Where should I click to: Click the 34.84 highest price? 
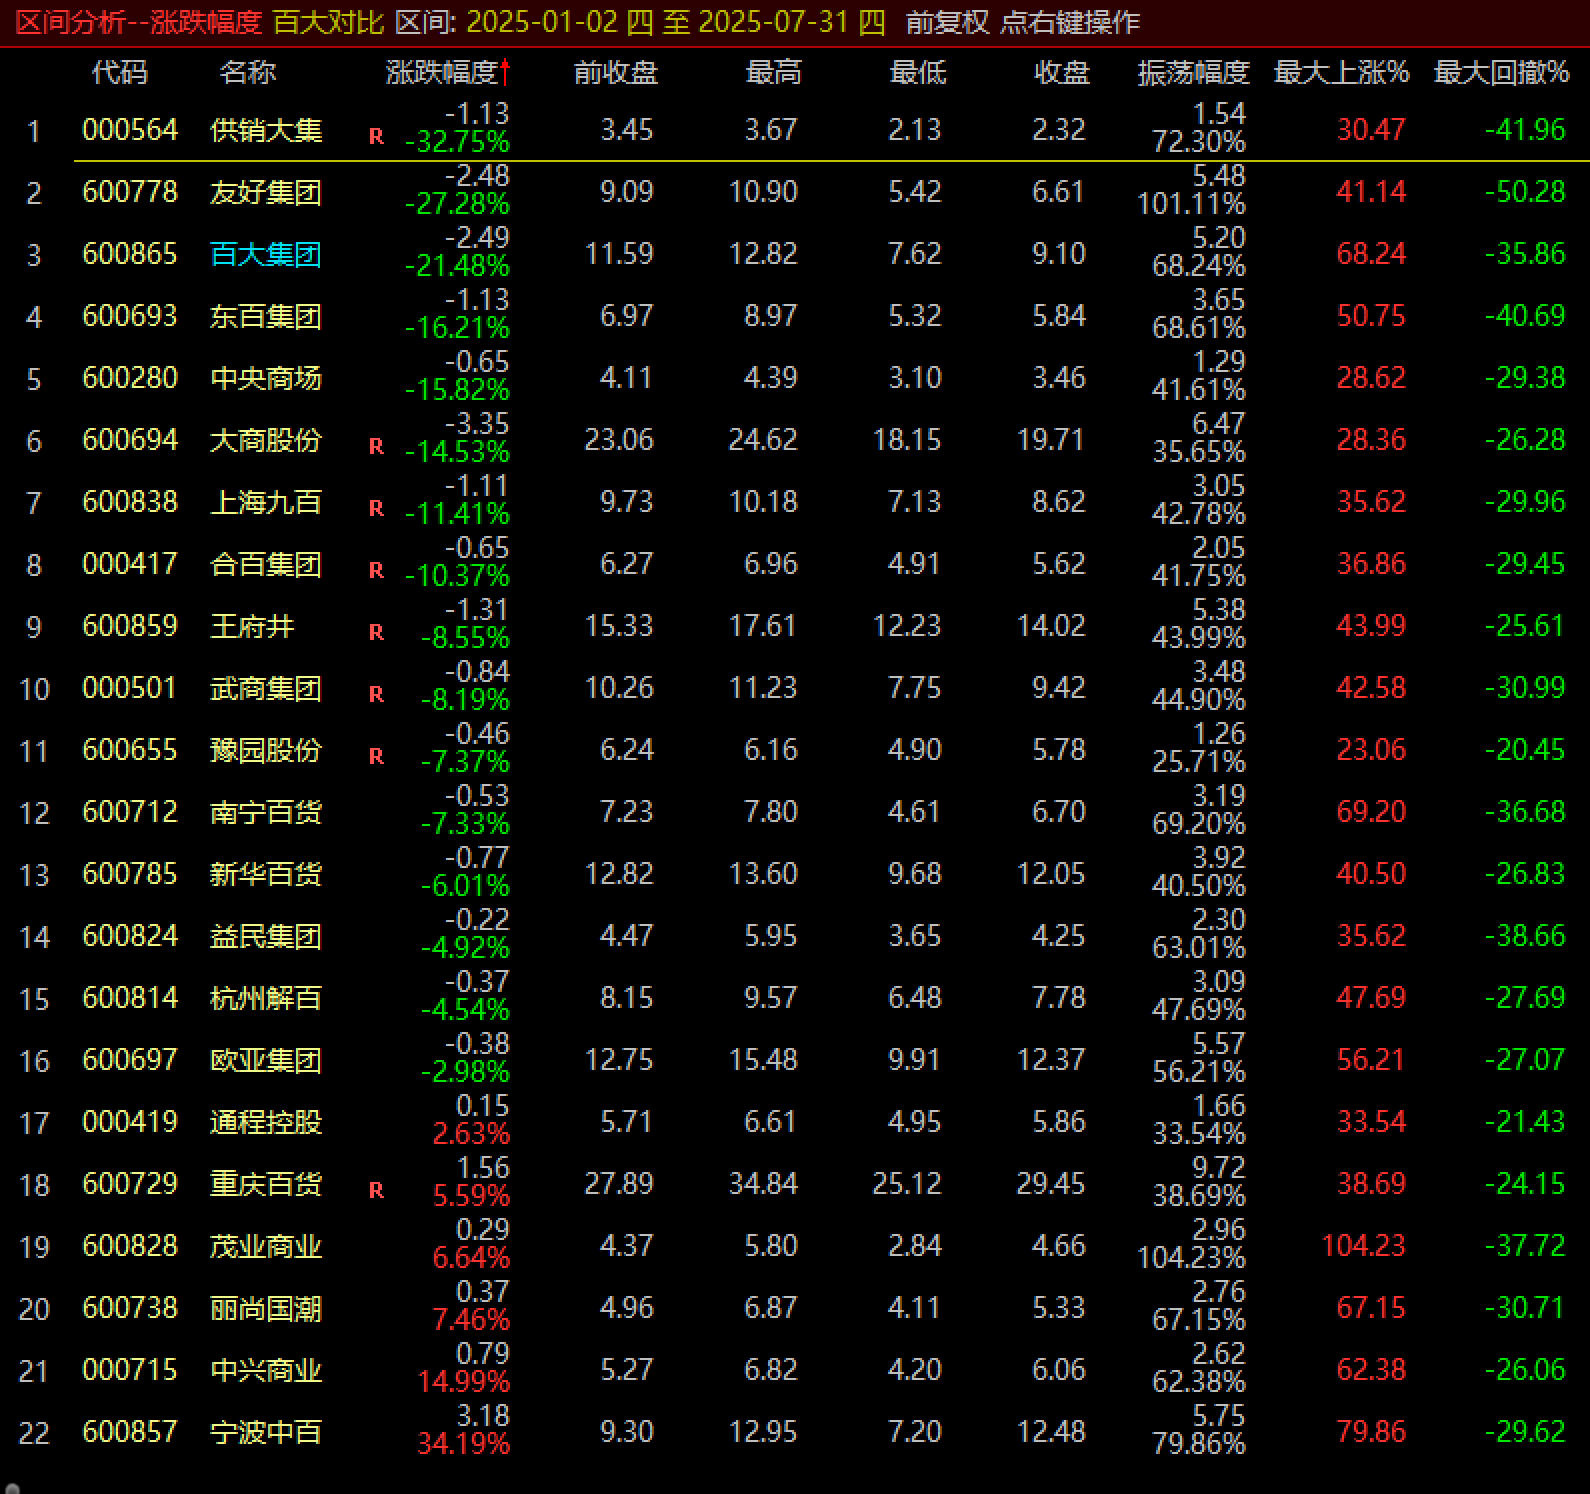(763, 1184)
